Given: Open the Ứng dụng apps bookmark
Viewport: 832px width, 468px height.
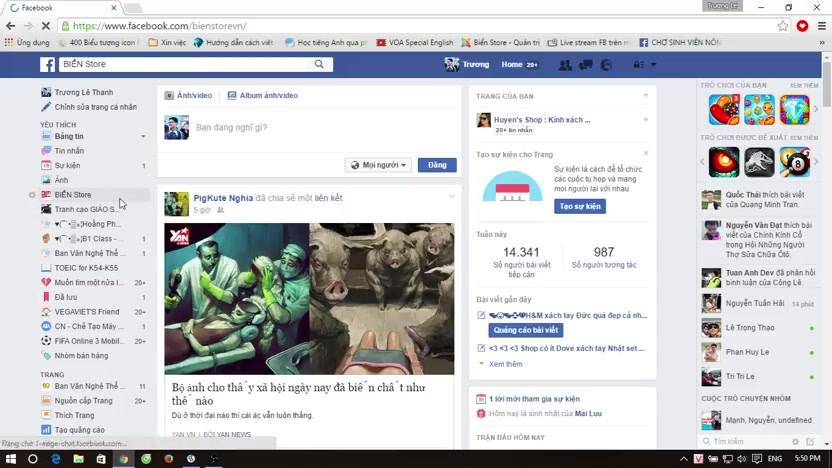Looking at the screenshot, I should point(27,42).
